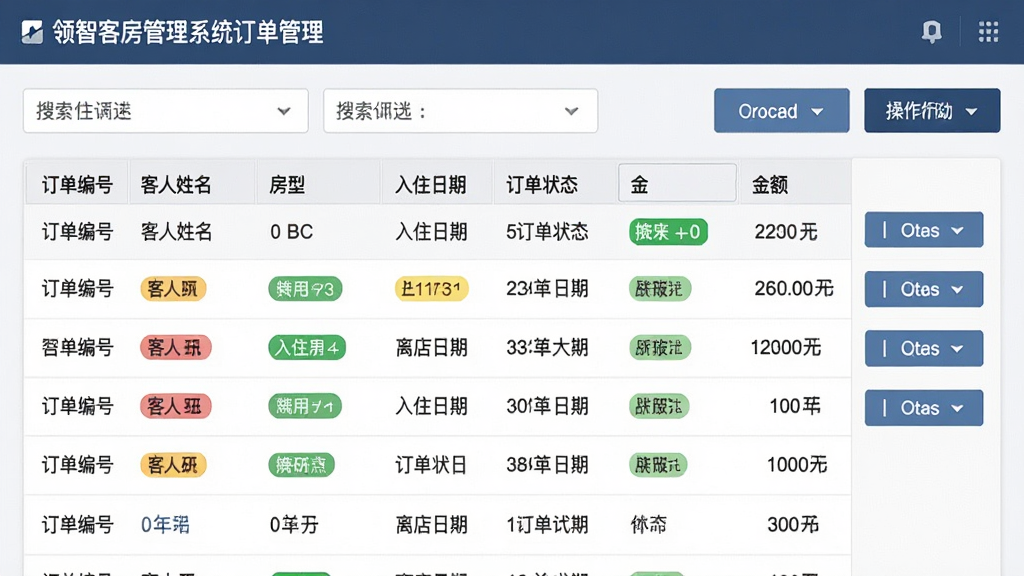Click light green status tag in 12000无 row
The height and width of the screenshot is (576, 1024).
tap(660, 347)
